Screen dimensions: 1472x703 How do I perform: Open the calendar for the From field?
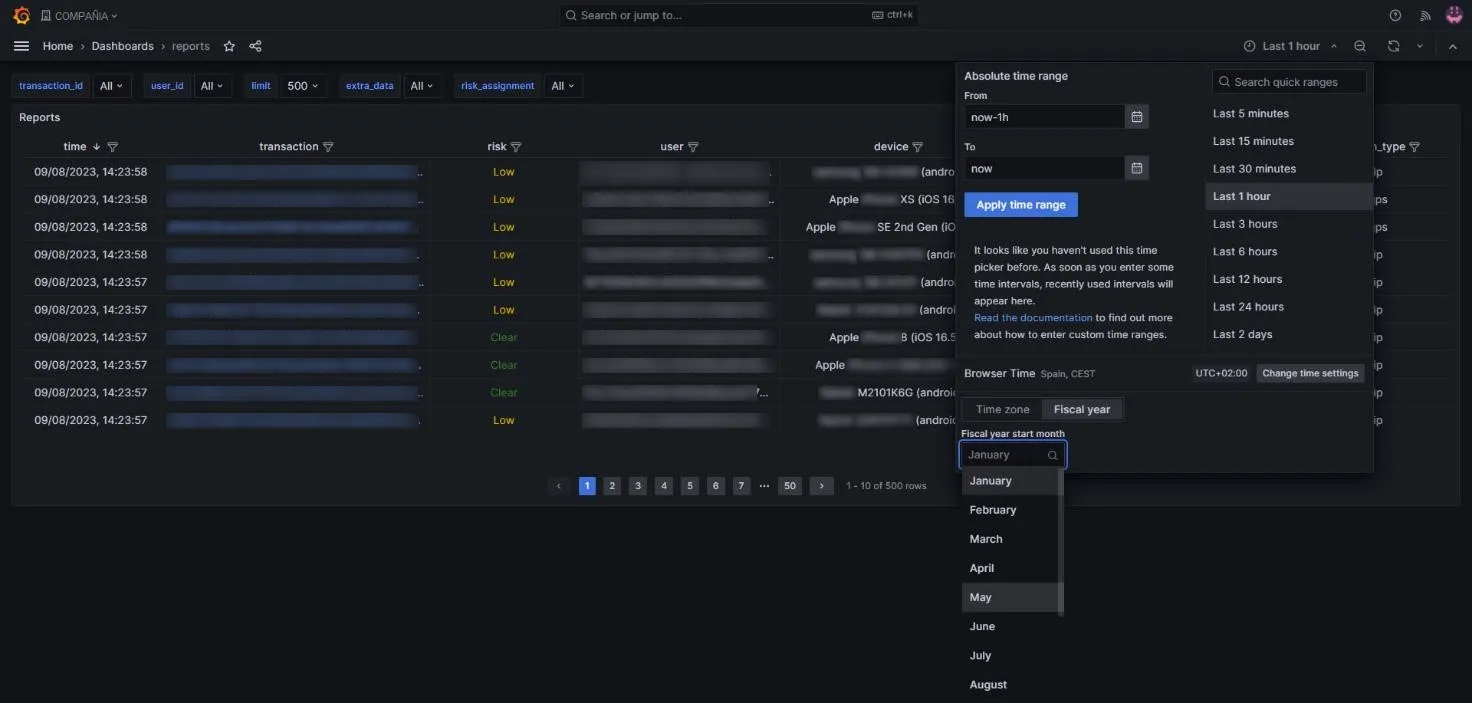(x=1137, y=117)
